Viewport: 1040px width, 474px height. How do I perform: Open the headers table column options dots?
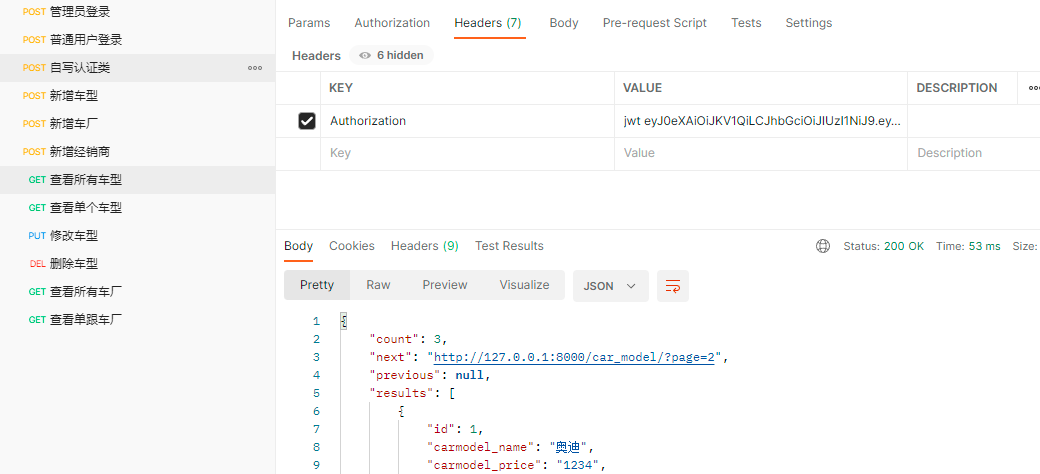(x=1032, y=88)
